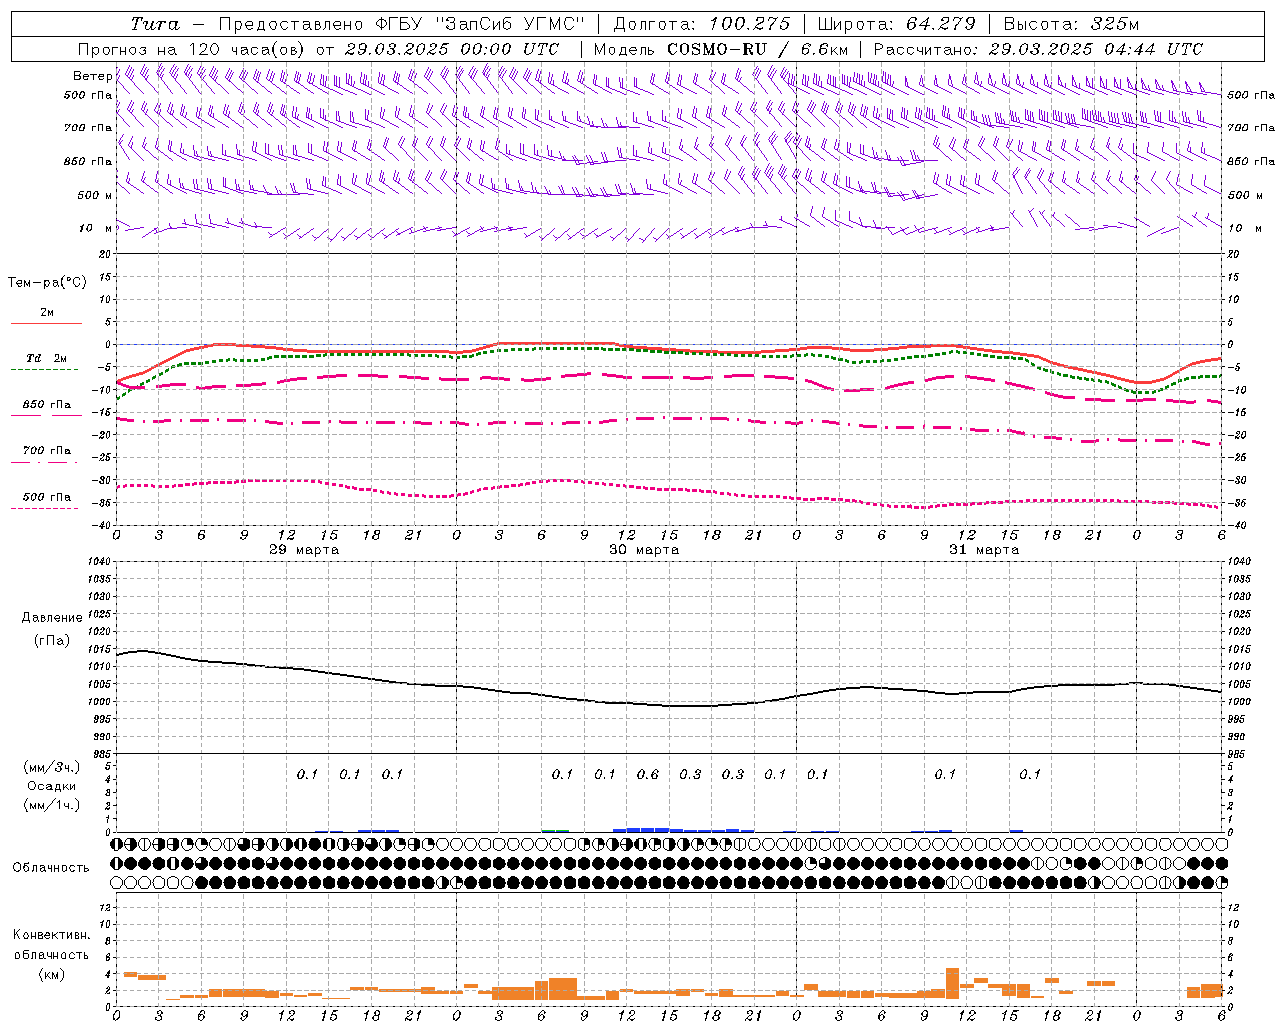This screenshot has width=1280, height=1024.
Task: Click forecast start time "29.03.2025 00:00 UTC"
Action: pyautogui.click(x=452, y=49)
